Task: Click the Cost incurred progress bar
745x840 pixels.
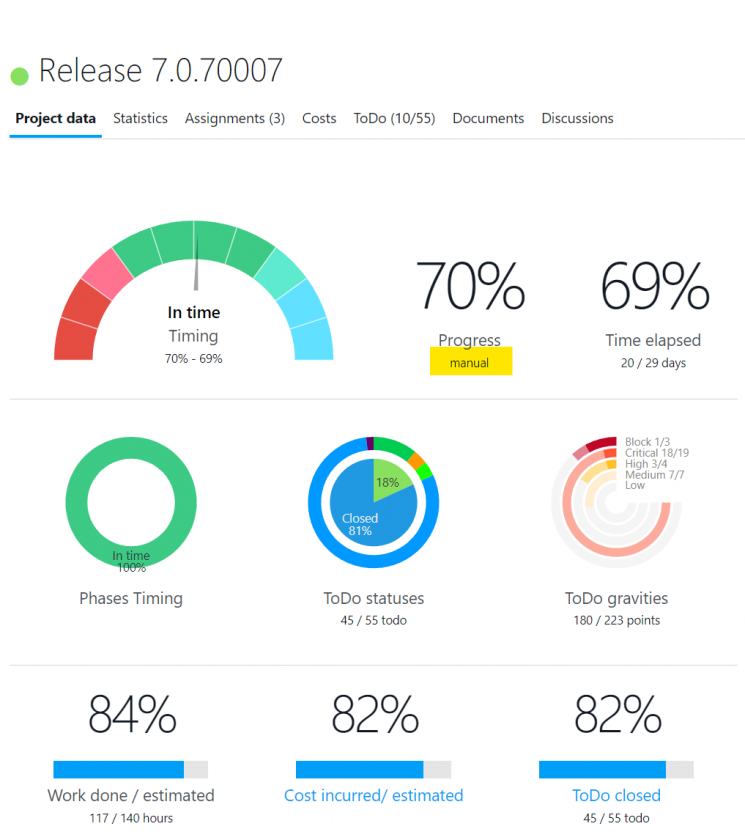Action: 373,769
